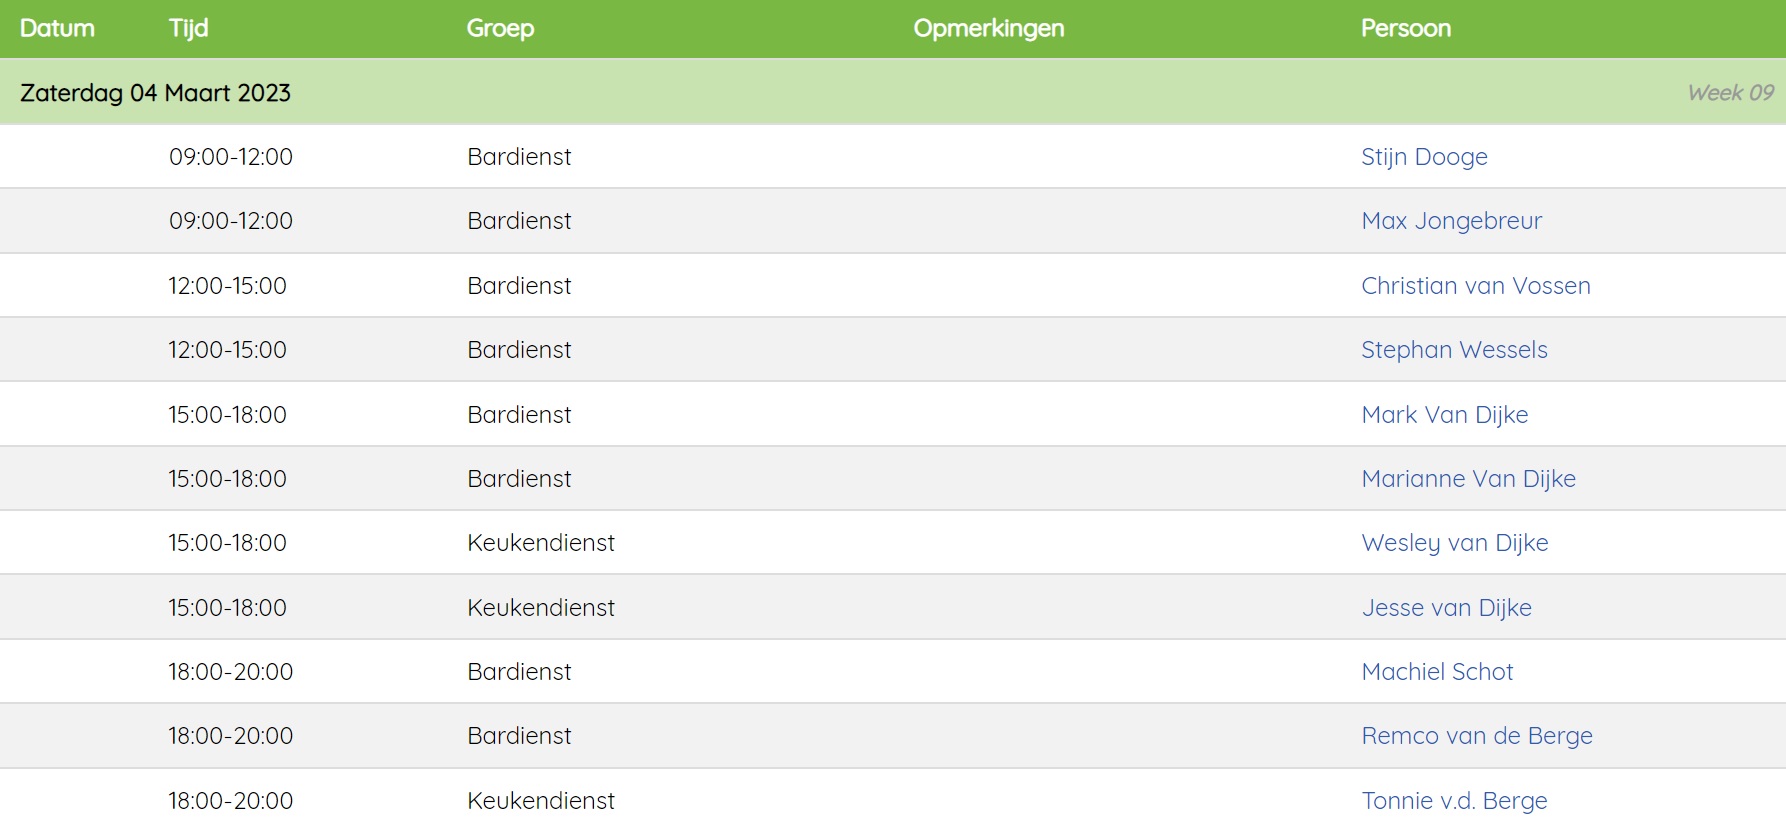The width and height of the screenshot is (1786, 826).
Task: Open Wesley van Dijke's link
Action: 1454,543
